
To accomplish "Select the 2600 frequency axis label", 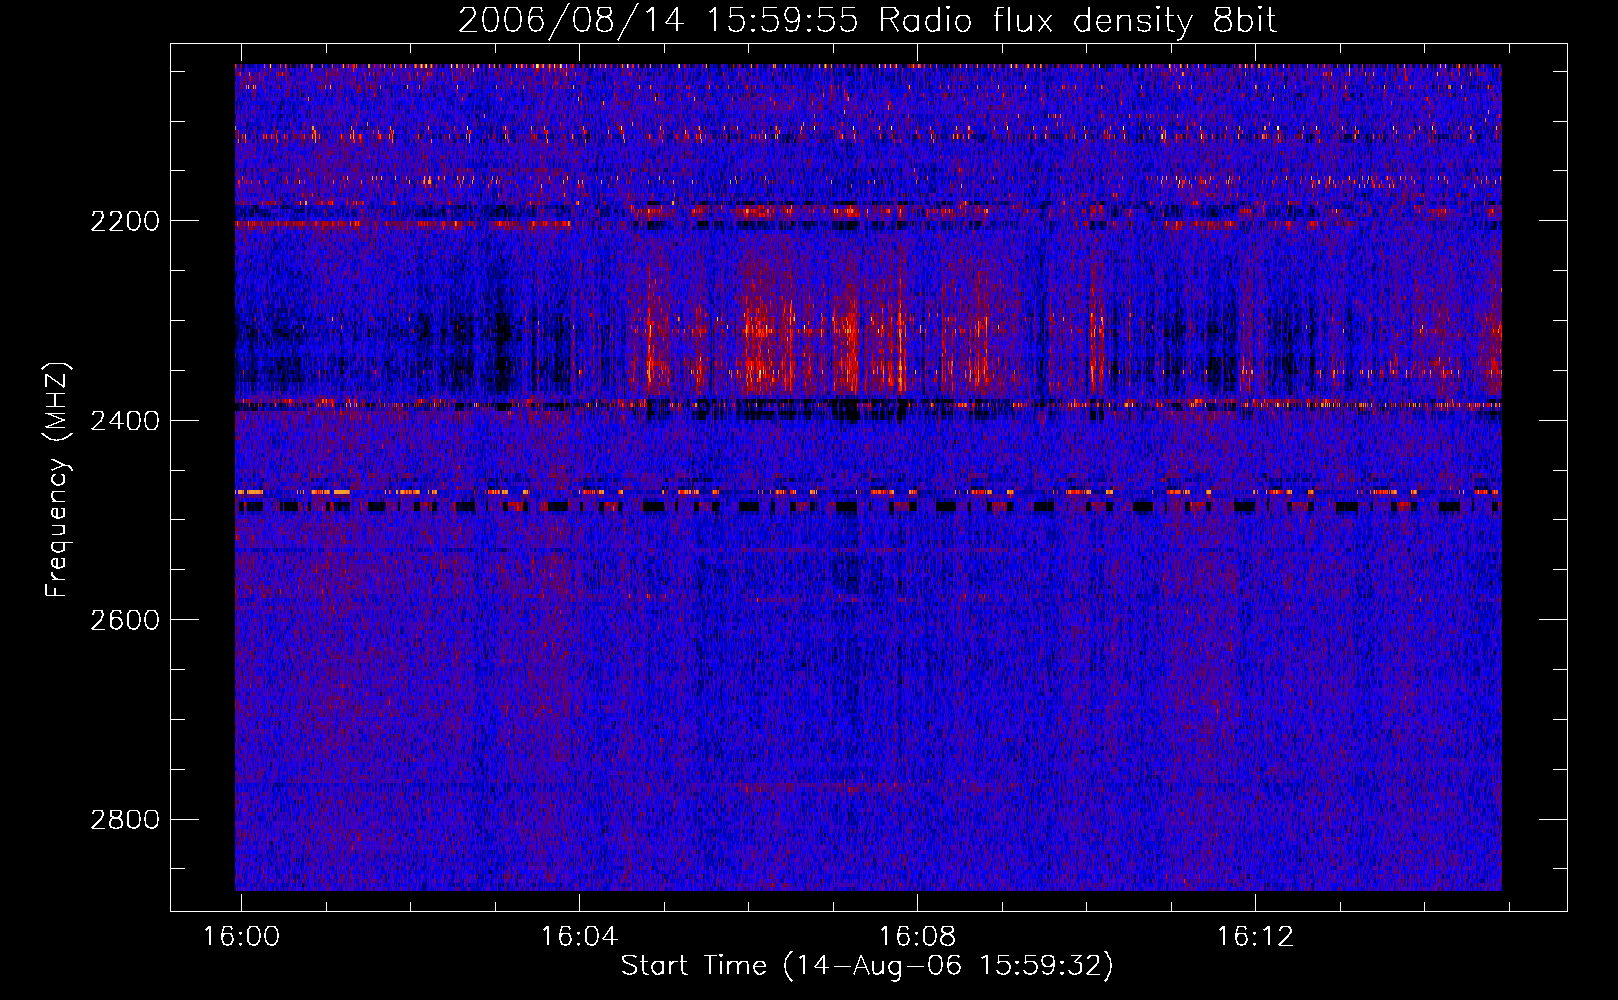I will pos(125,620).
